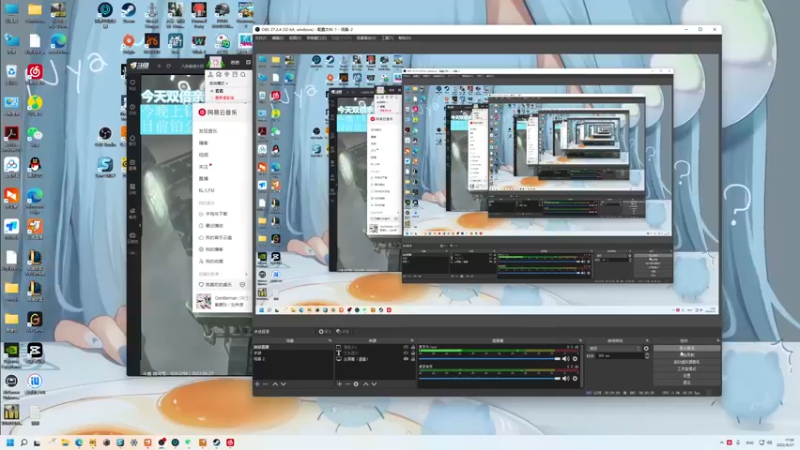Collapse the QQ contact group arrow
The width and height of the screenshot is (800, 450).
tap(212, 91)
